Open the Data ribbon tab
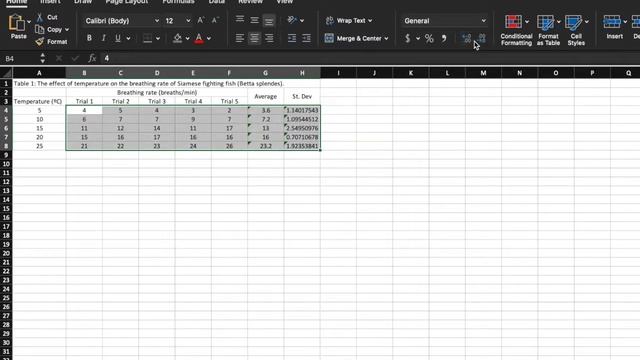 coord(216,2)
